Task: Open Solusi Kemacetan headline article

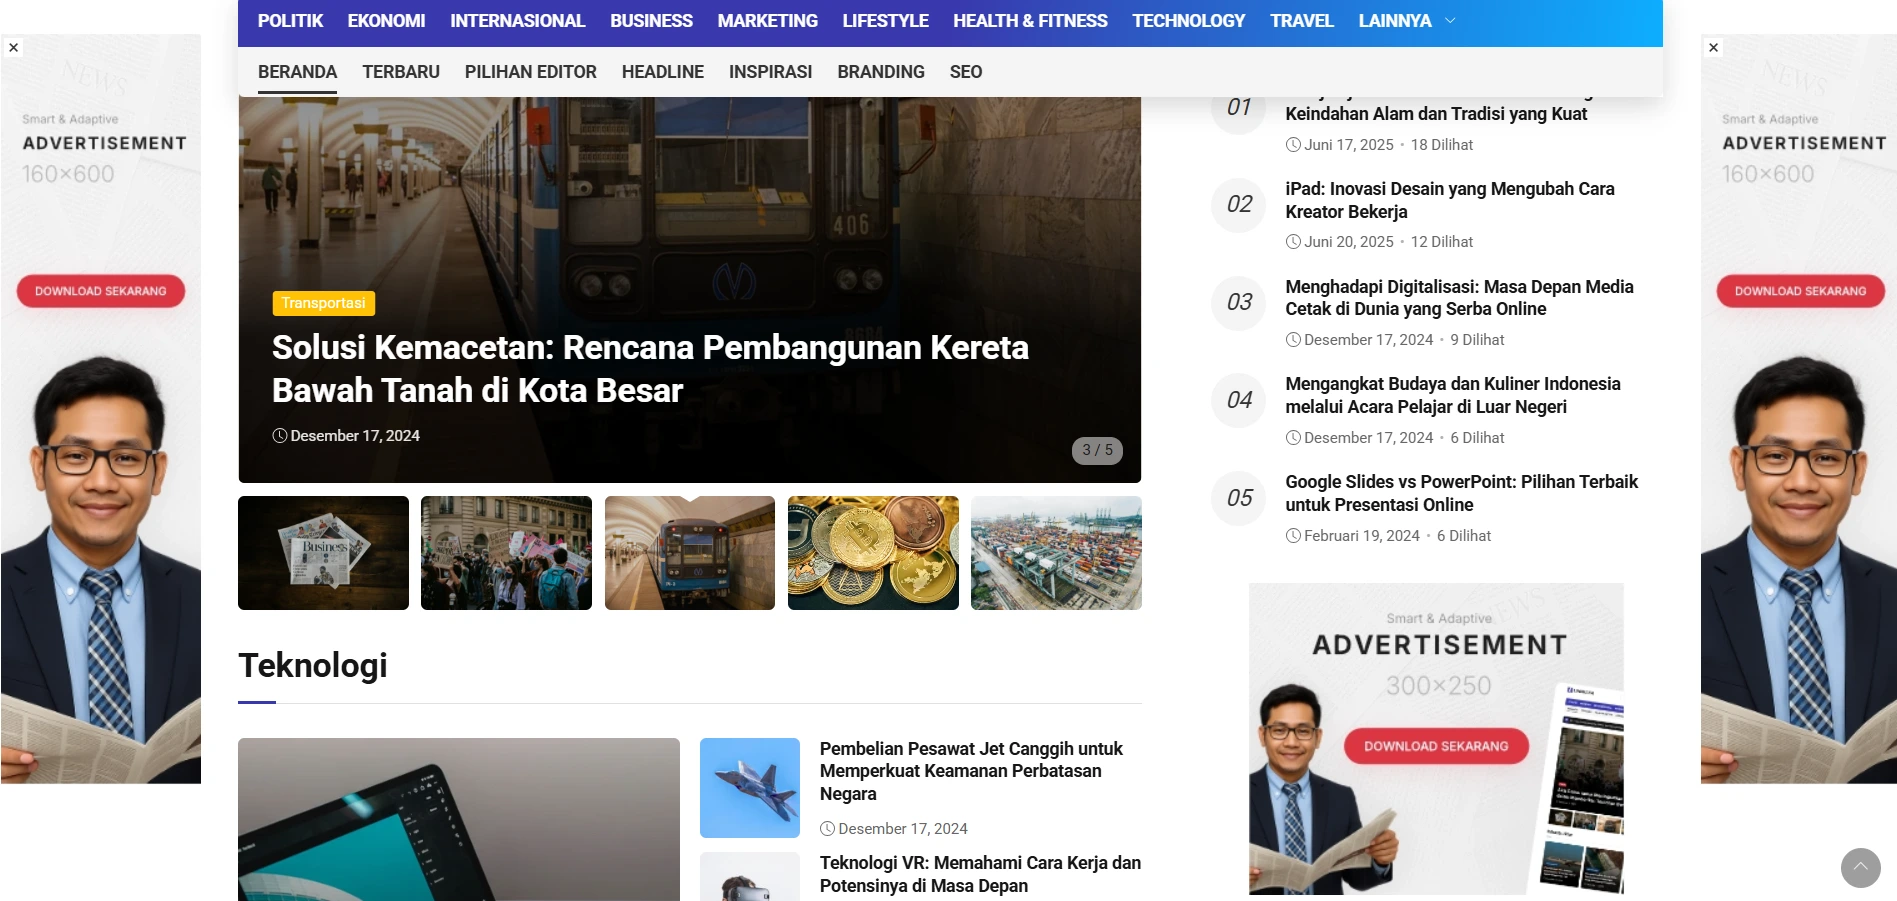Action: click(650, 369)
